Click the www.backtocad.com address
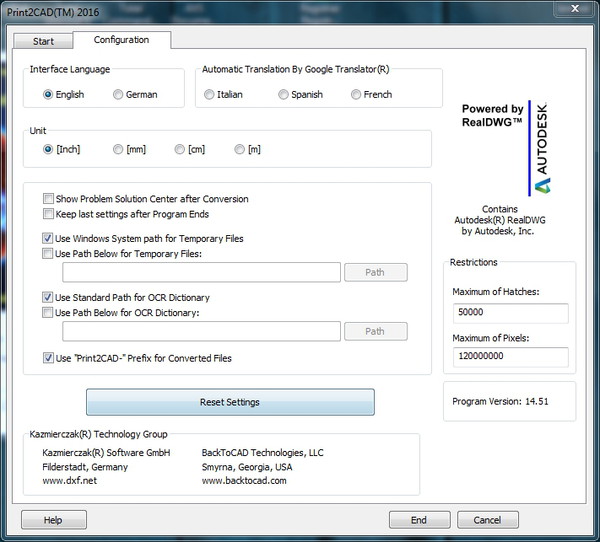The image size is (600, 542). coord(244,481)
